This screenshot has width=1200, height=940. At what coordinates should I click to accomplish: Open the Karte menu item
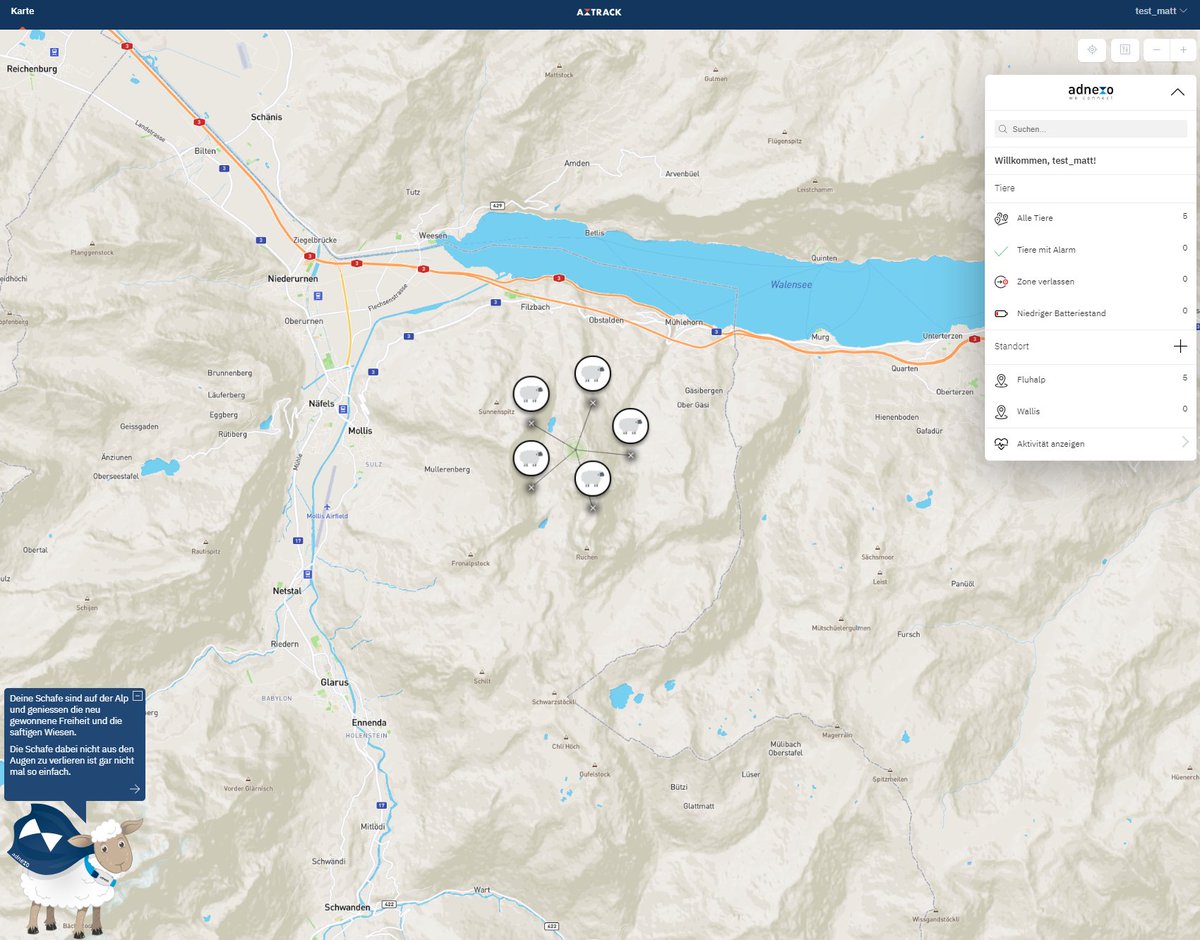(x=22, y=11)
